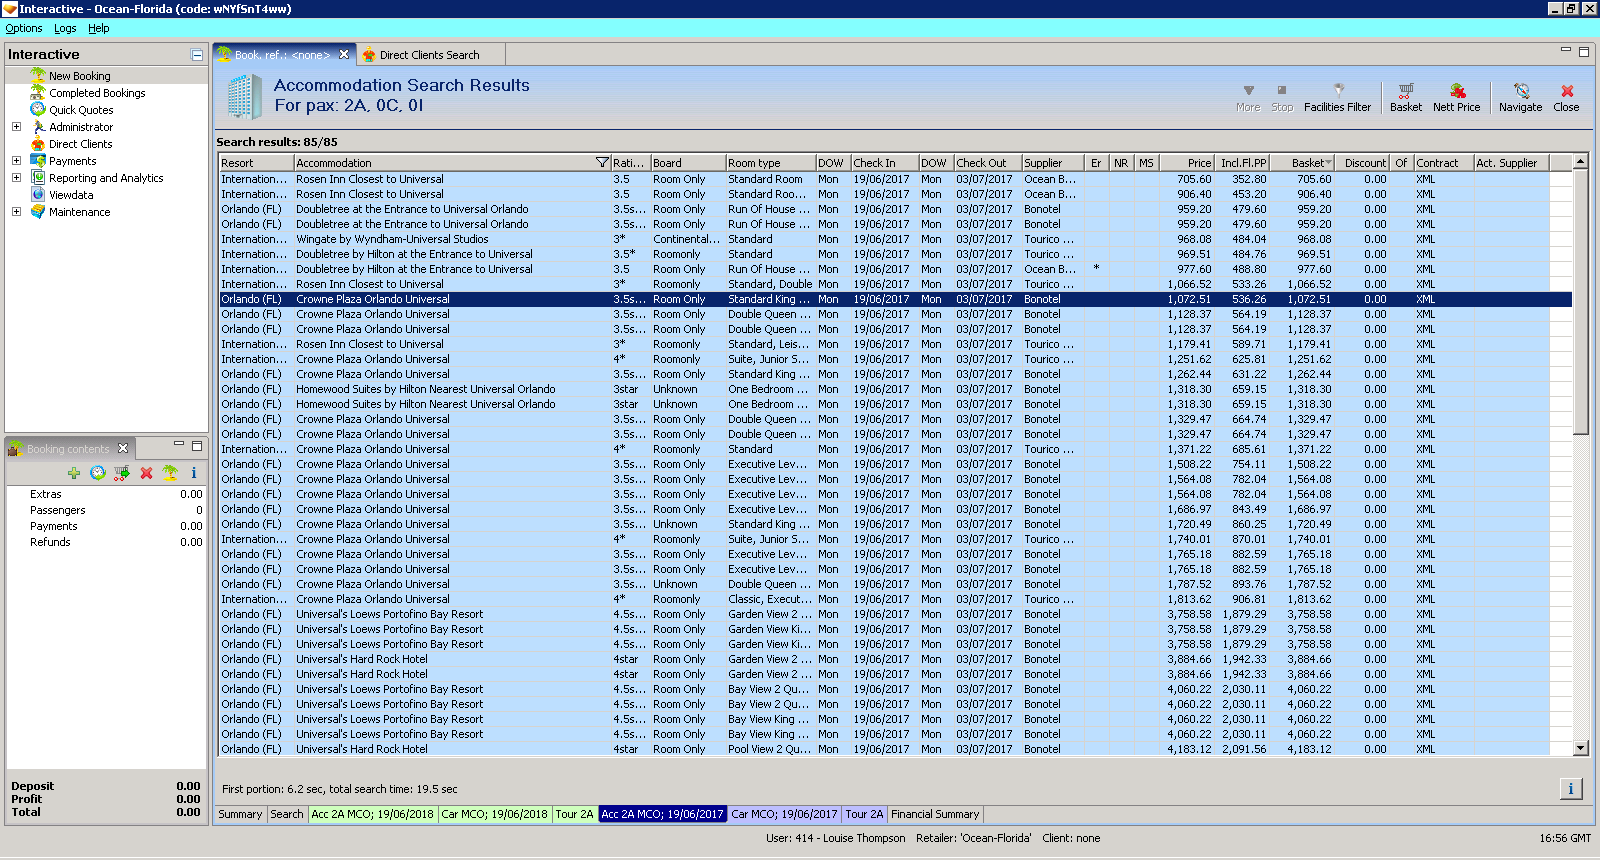Select Quick Quotes in the Interactive tree
Screen dimensions: 1600x860
coord(81,110)
